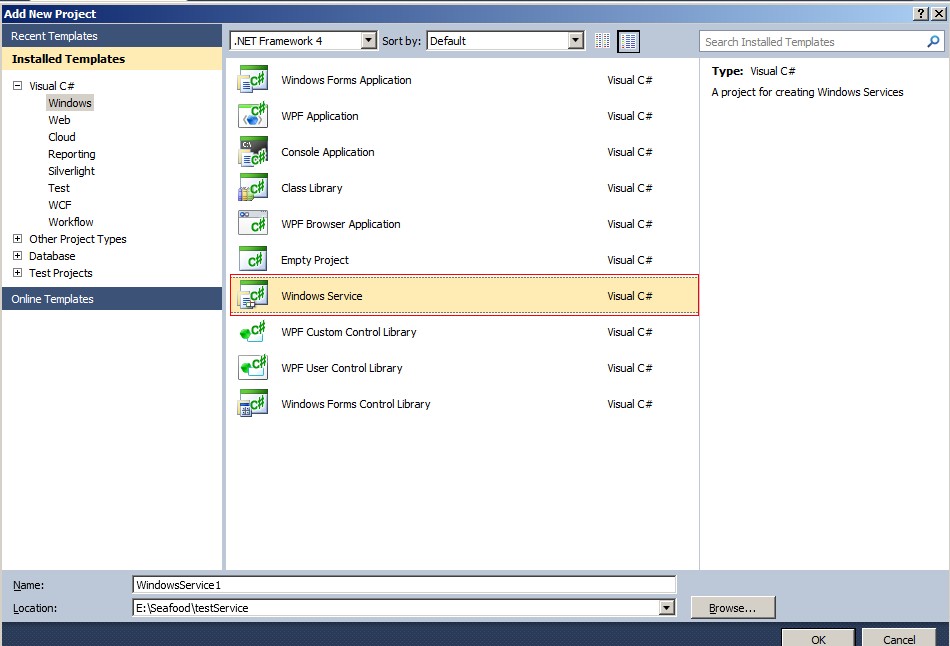Viewport: 950px width, 646px height.
Task: Select the Class Library template icon
Action: pyautogui.click(x=252, y=188)
